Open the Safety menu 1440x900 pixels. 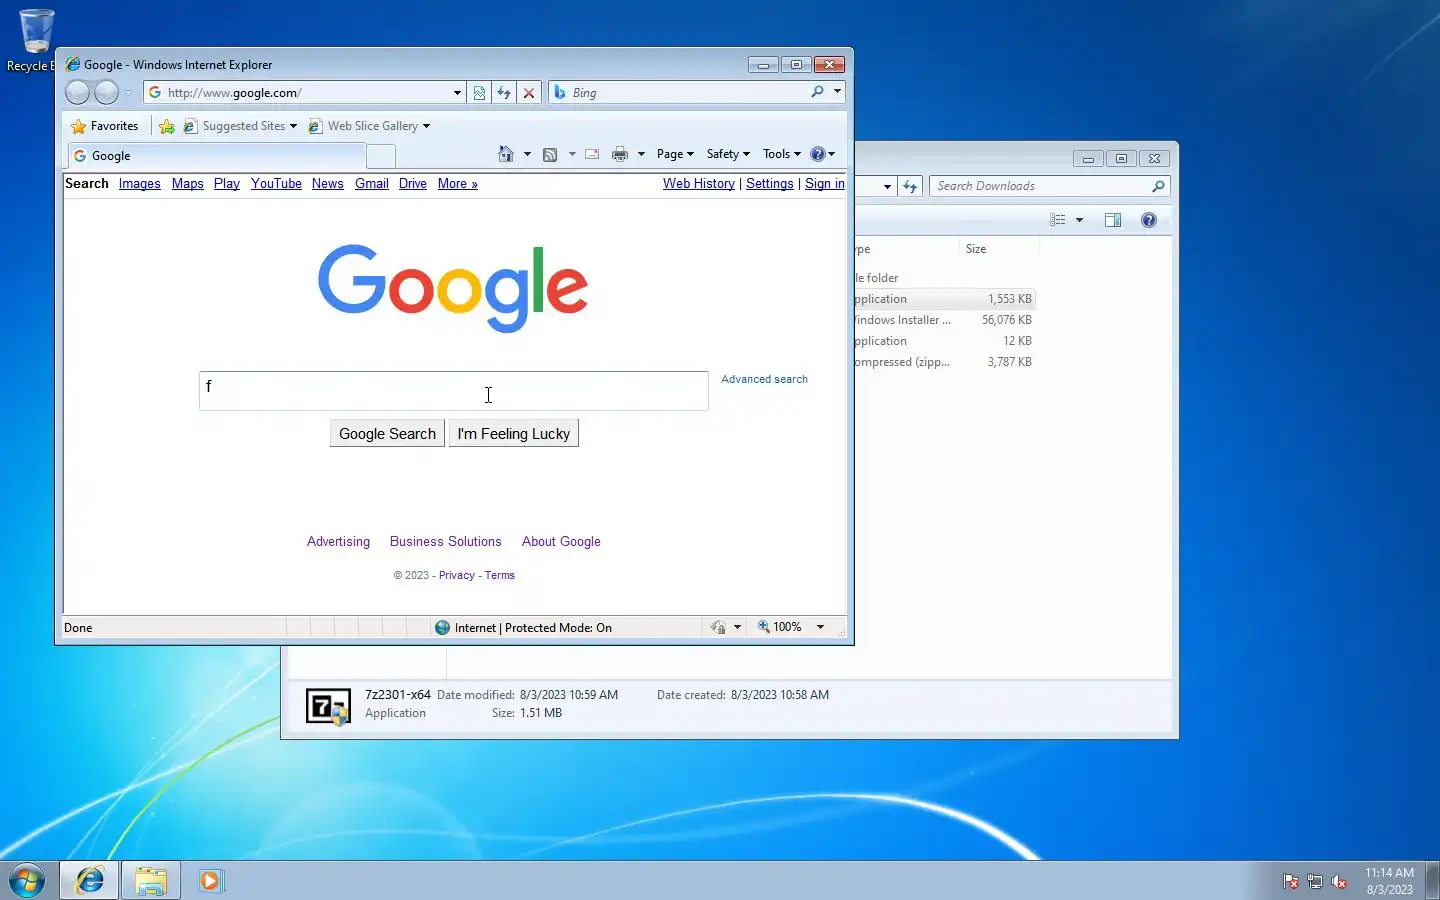pos(728,154)
